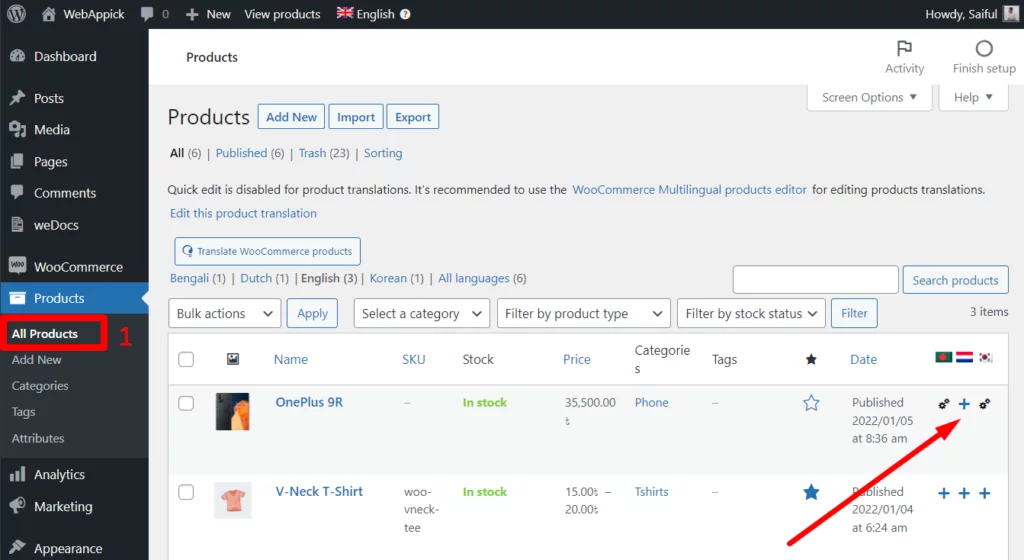Edit Korean translation of OnePlus 9R

click(985, 404)
